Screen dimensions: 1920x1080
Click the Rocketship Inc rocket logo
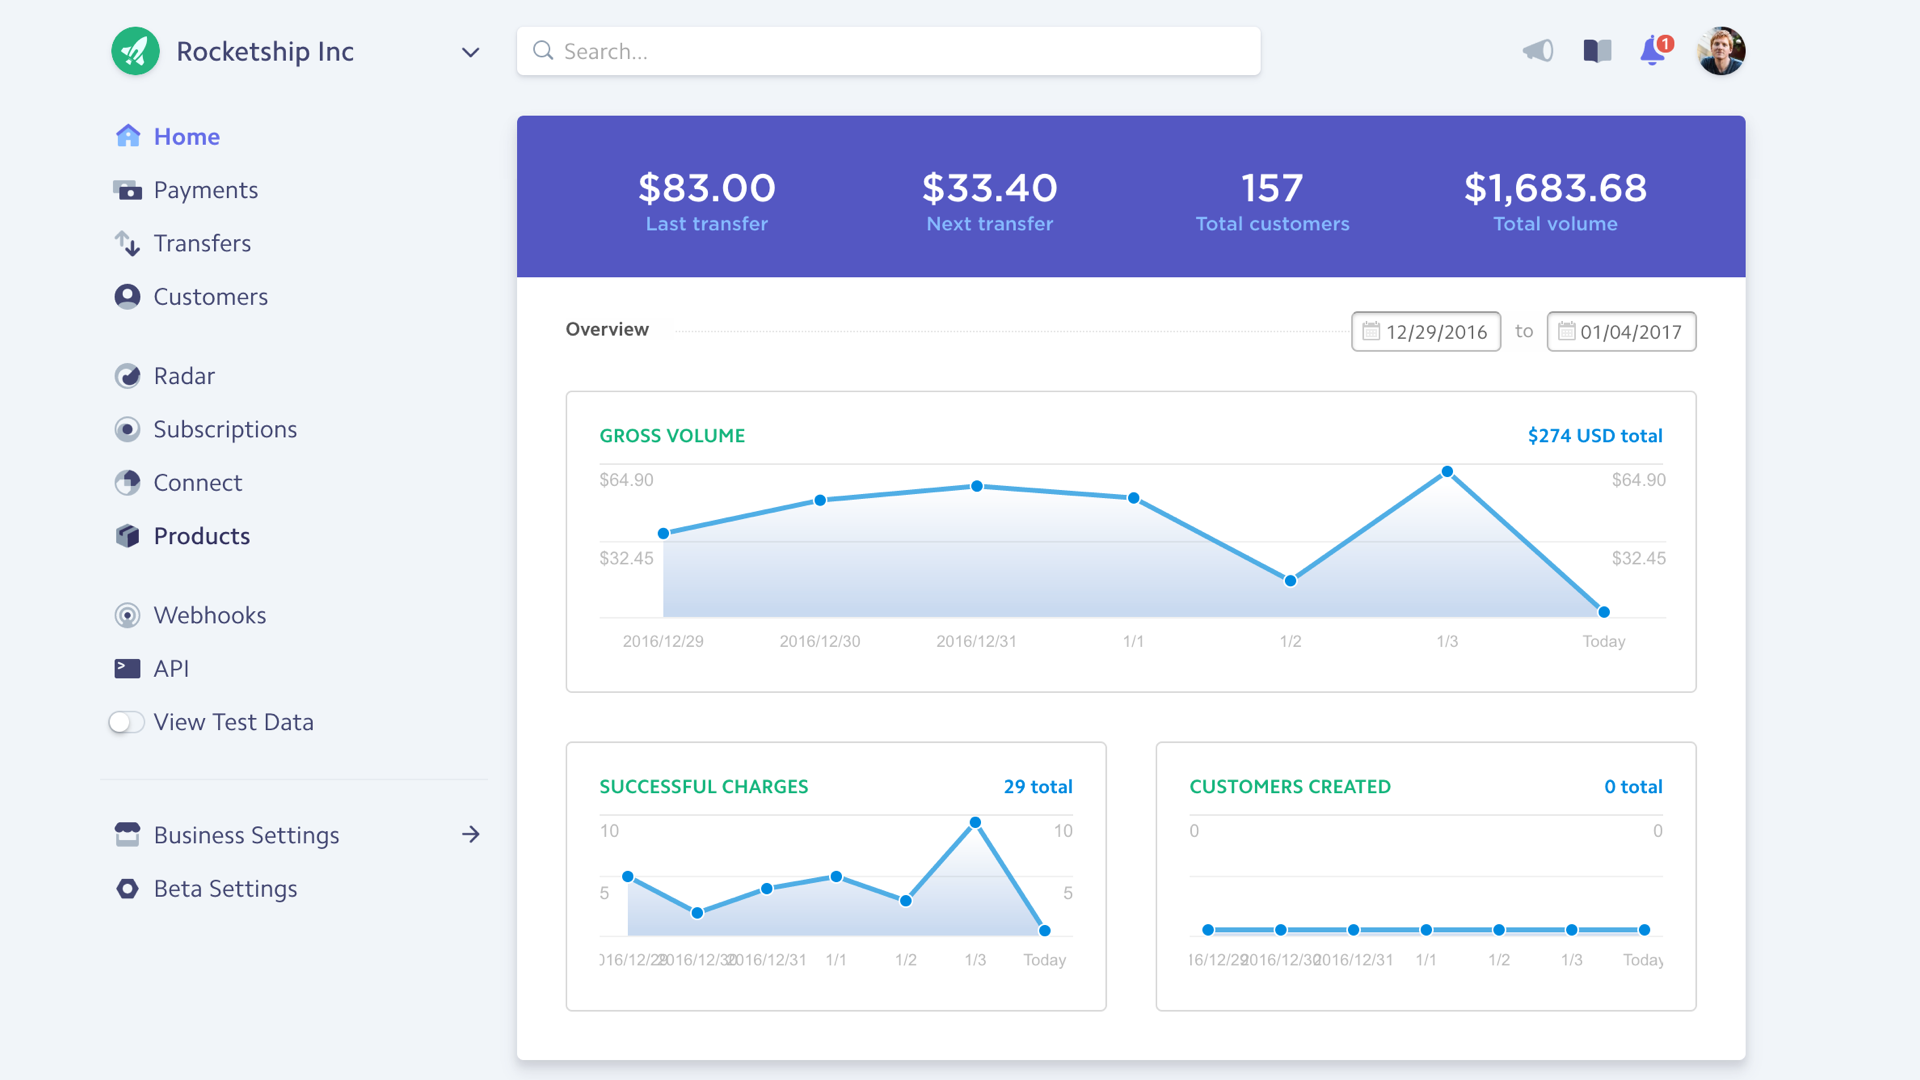135,51
